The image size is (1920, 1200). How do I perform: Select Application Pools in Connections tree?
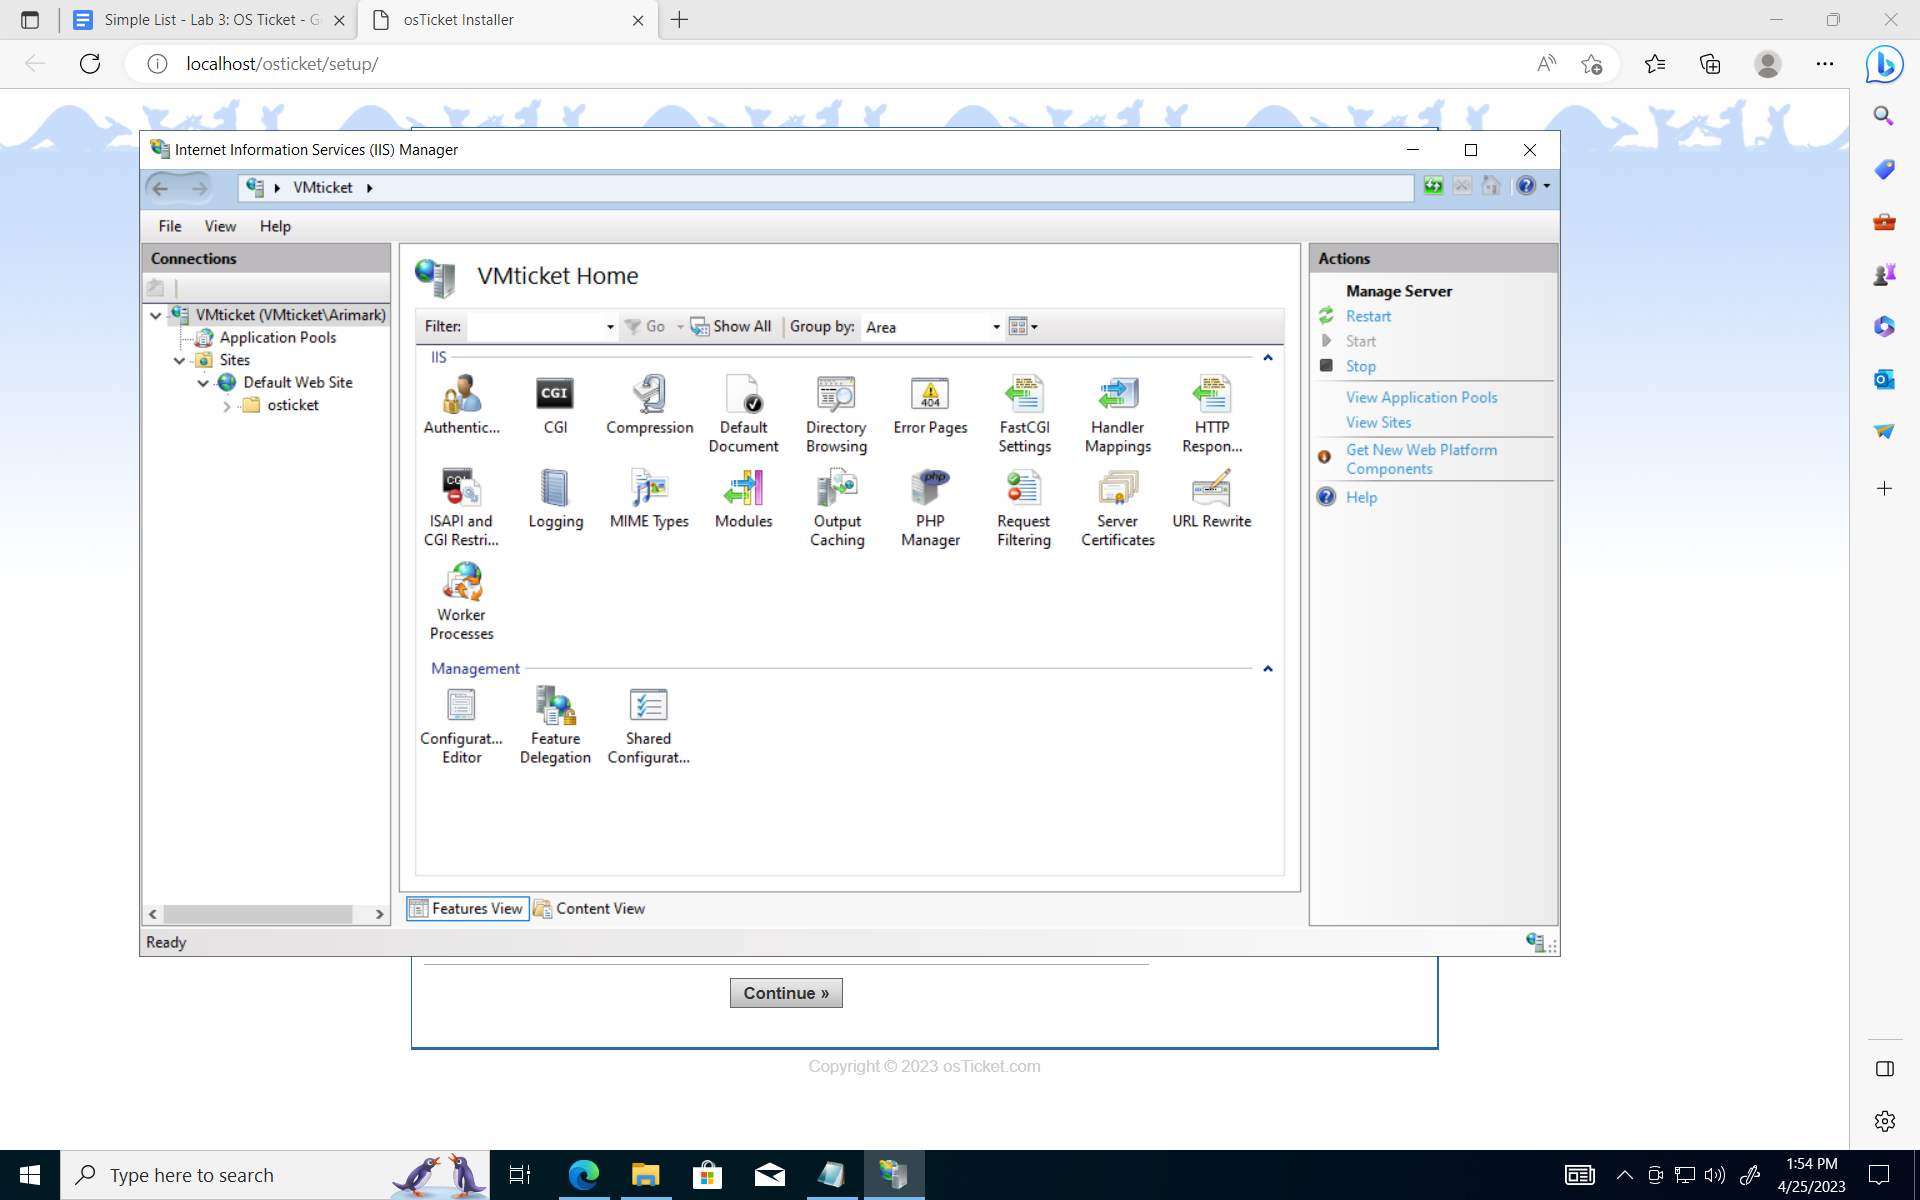coord(277,338)
